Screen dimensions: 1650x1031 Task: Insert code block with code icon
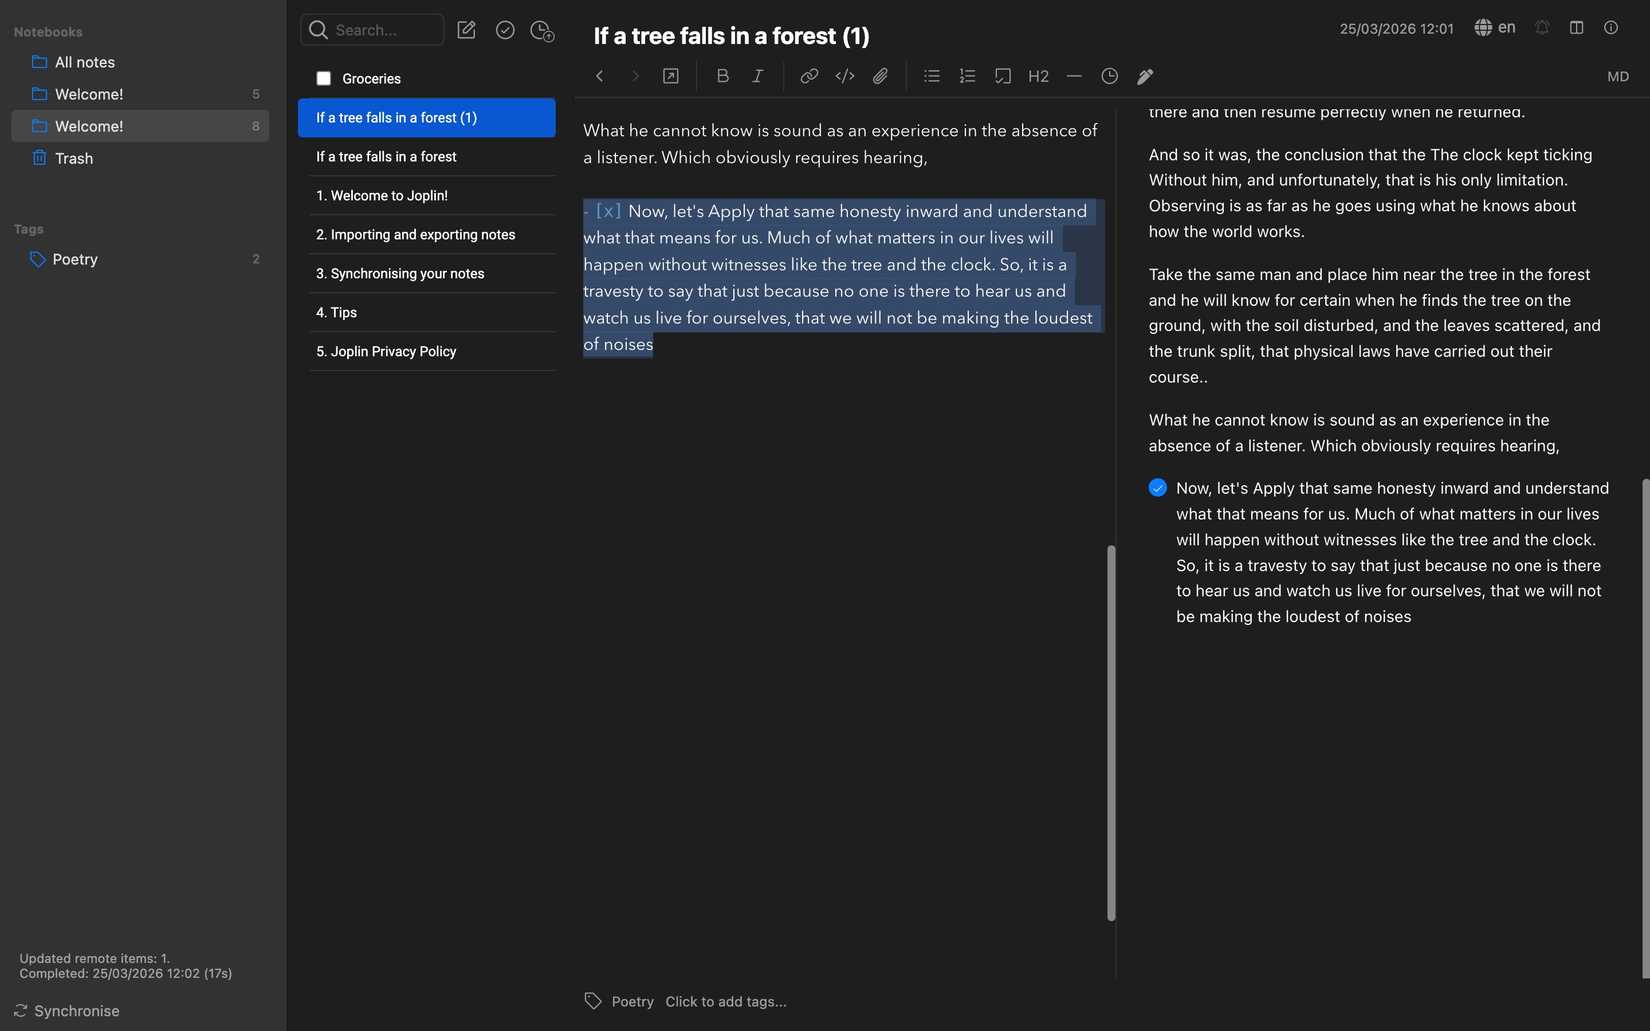845,76
